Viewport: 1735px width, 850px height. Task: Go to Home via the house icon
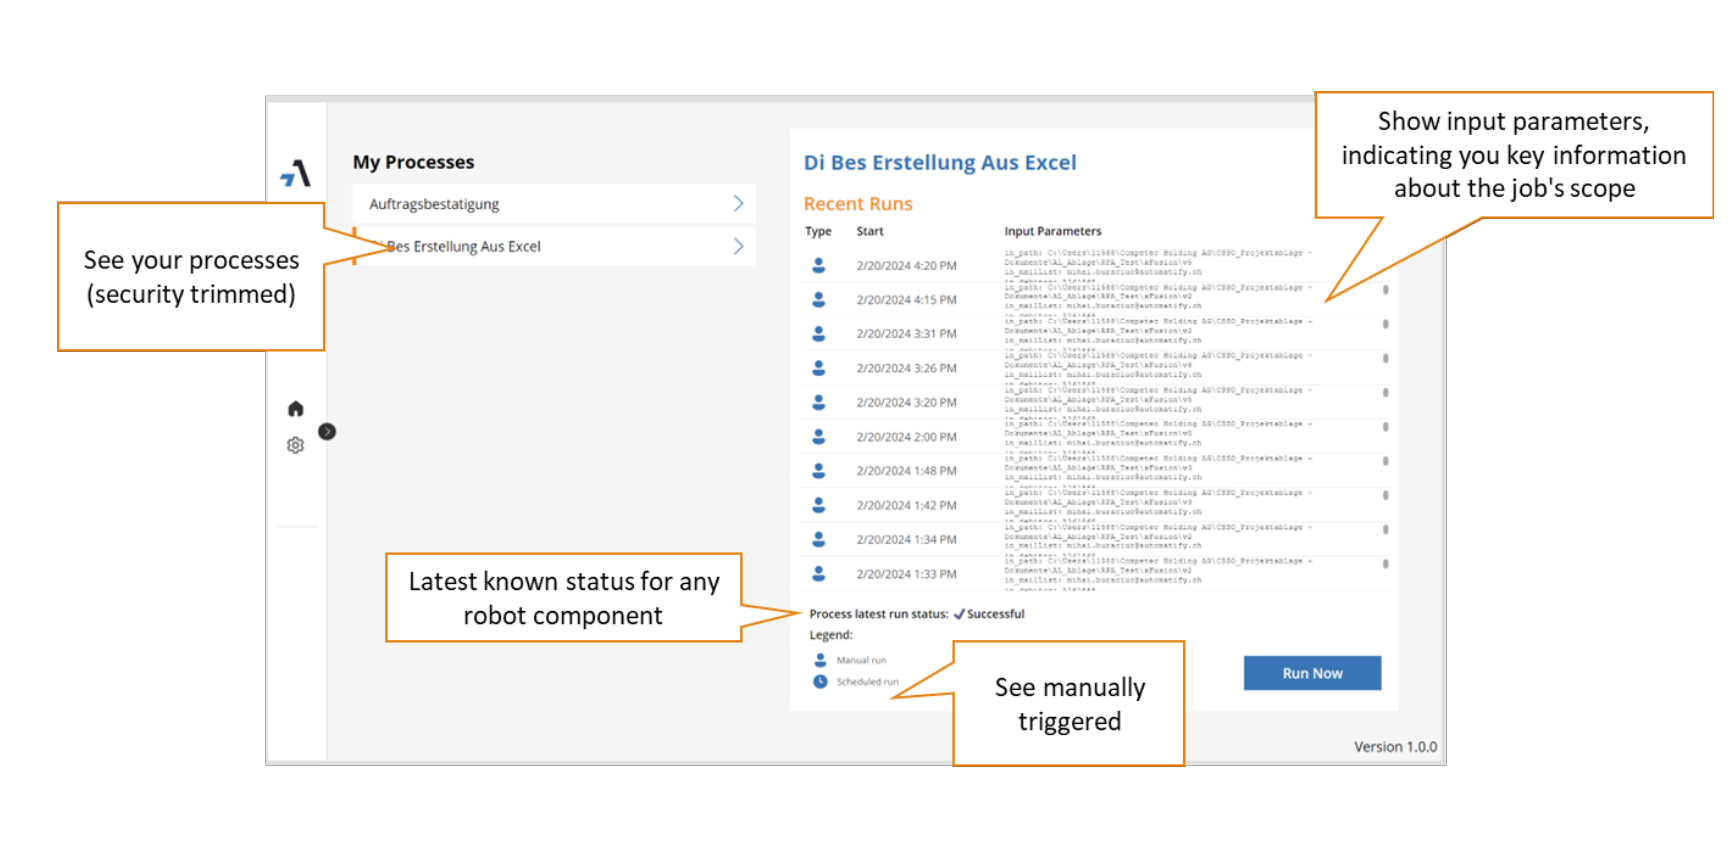pyautogui.click(x=295, y=408)
